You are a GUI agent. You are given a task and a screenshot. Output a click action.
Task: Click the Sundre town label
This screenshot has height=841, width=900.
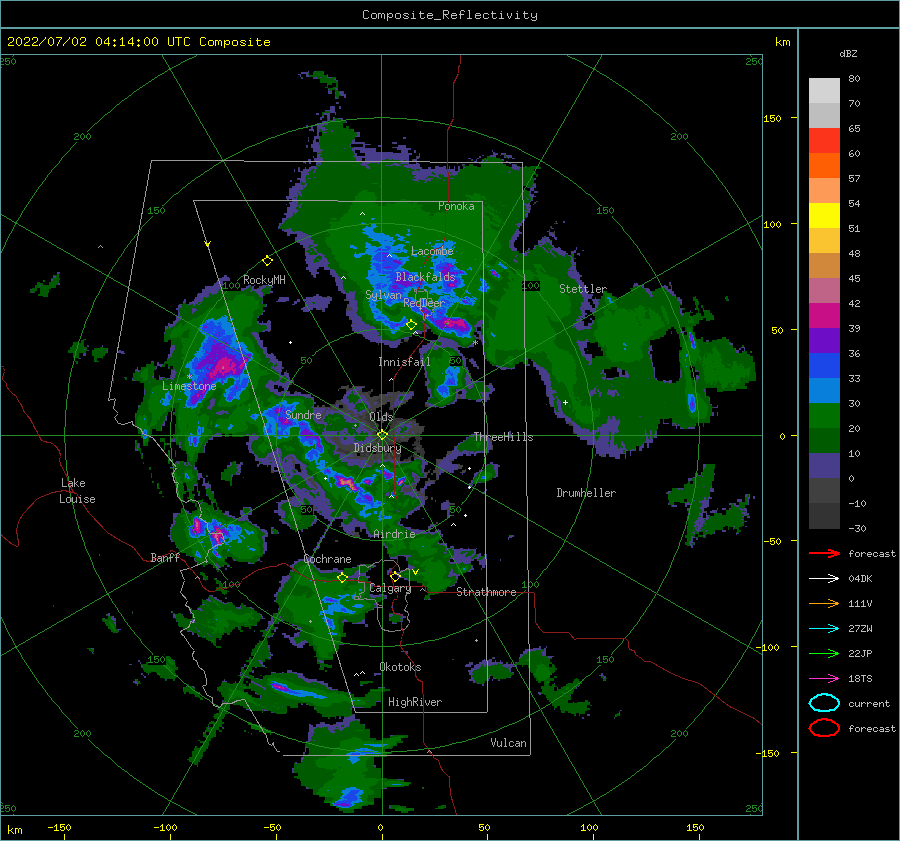pos(303,414)
